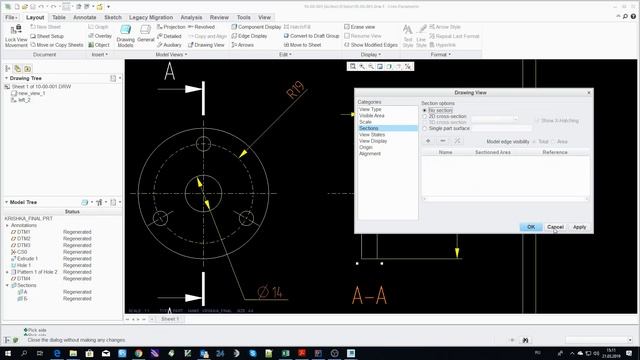Select Area model edge visibility
This screenshot has width=640, height=360.
tap(553, 142)
